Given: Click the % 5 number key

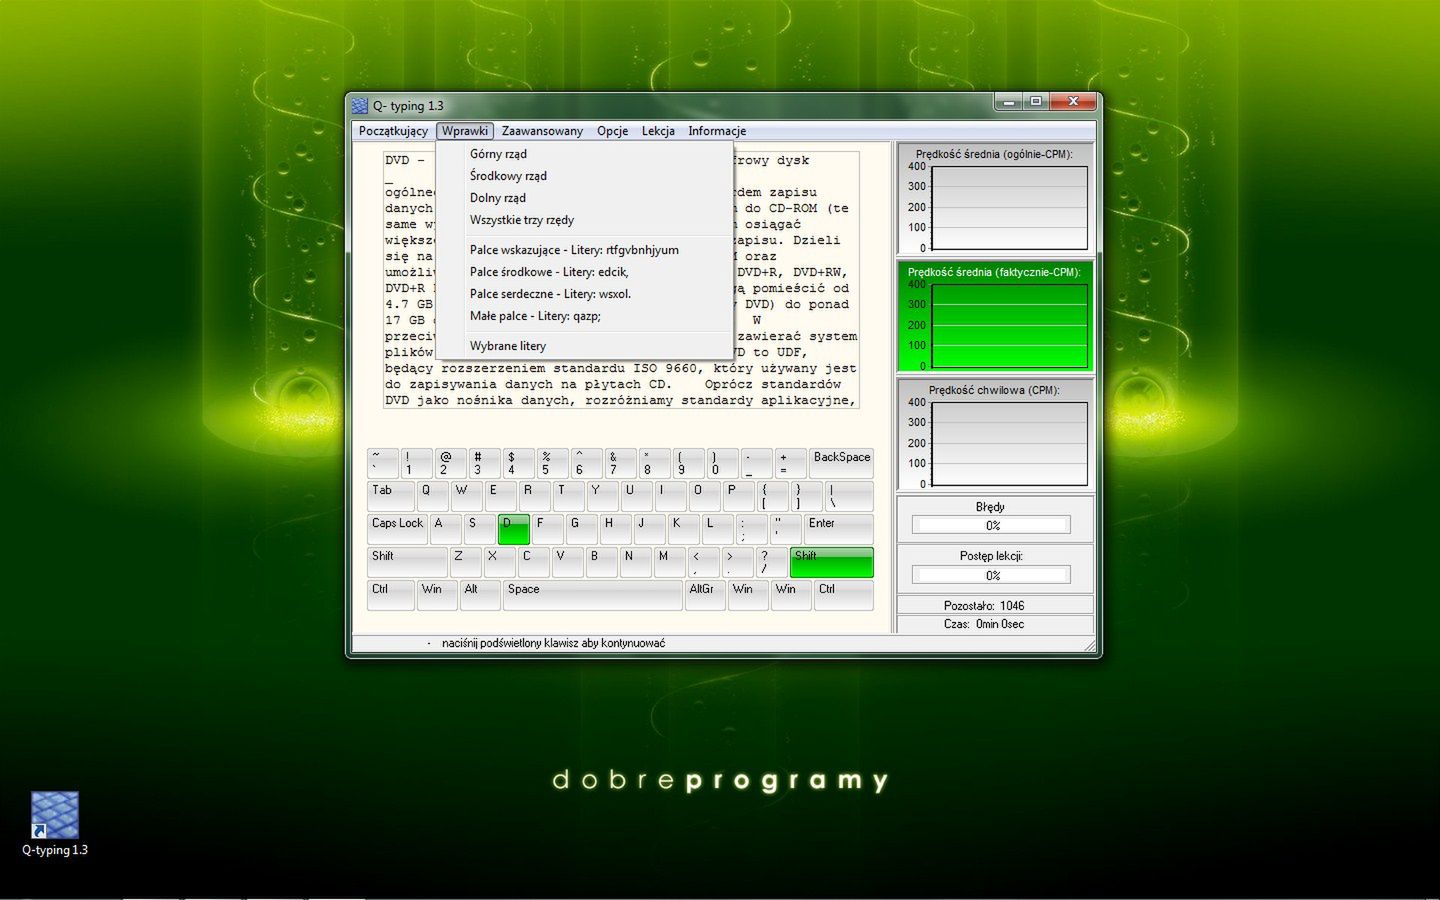Looking at the screenshot, I should point(552,463).
